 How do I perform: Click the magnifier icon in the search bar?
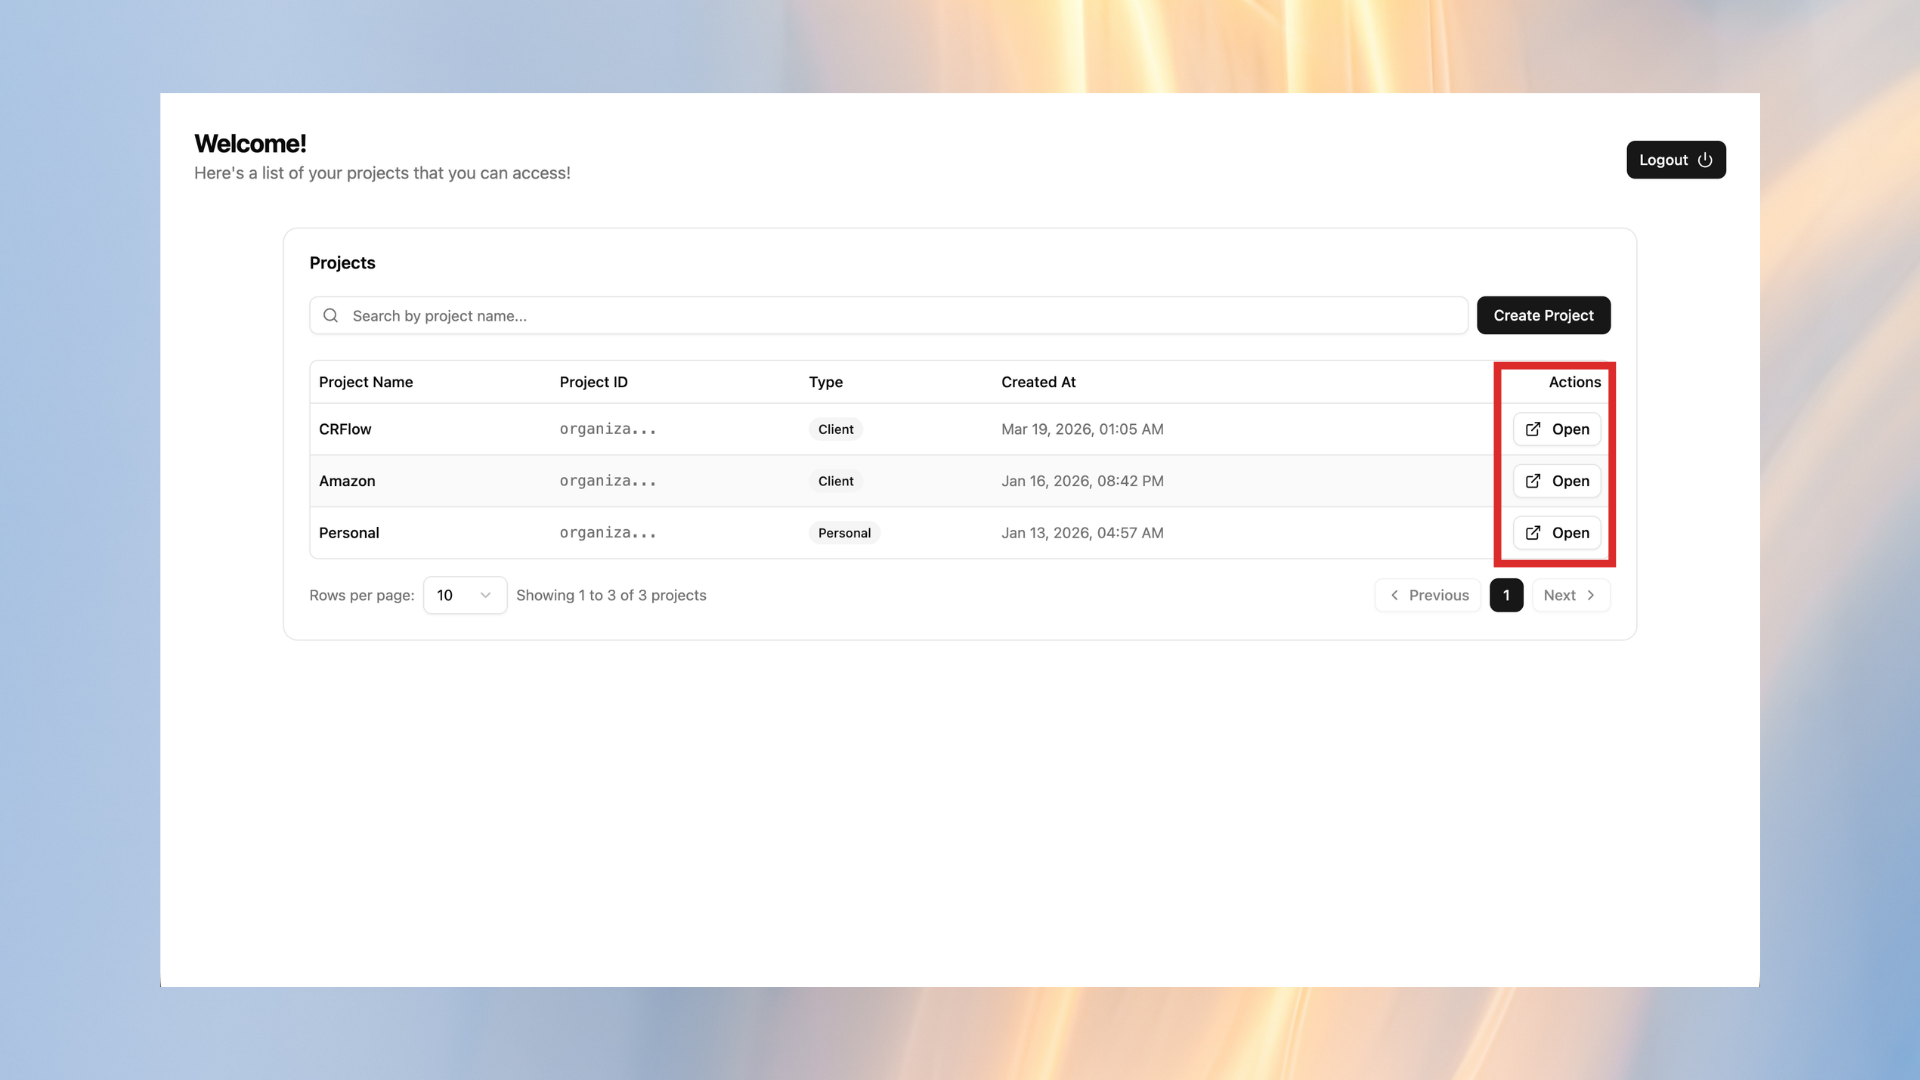point(330,315)
